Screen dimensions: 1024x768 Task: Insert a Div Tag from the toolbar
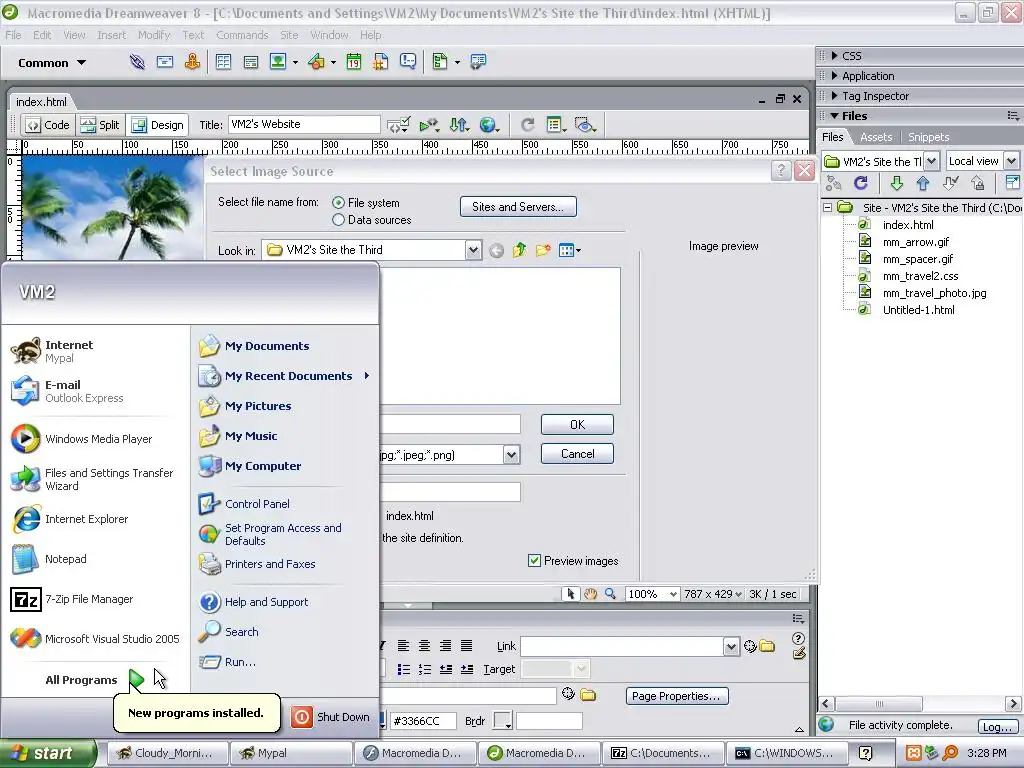pyautogui.click(x=251, y=62)
